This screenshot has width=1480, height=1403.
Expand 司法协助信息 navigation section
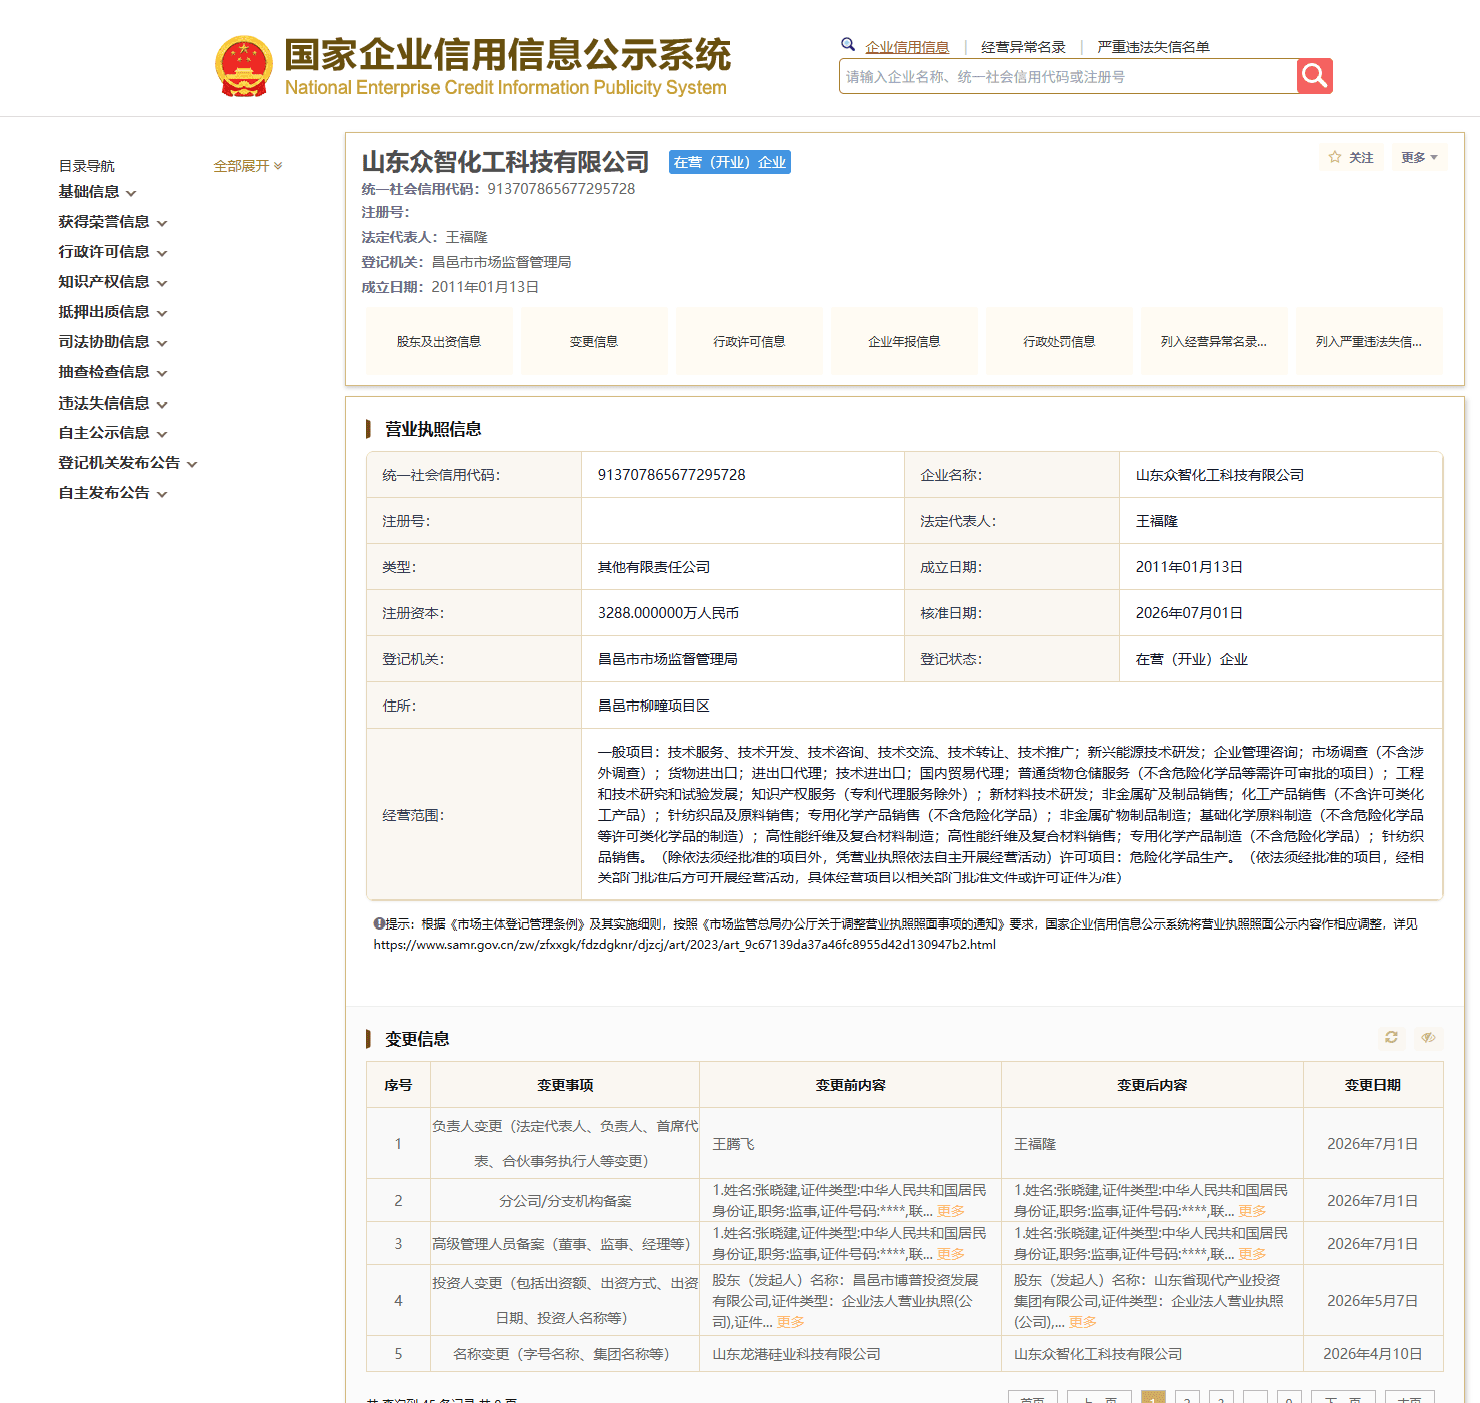click(112, 342)
